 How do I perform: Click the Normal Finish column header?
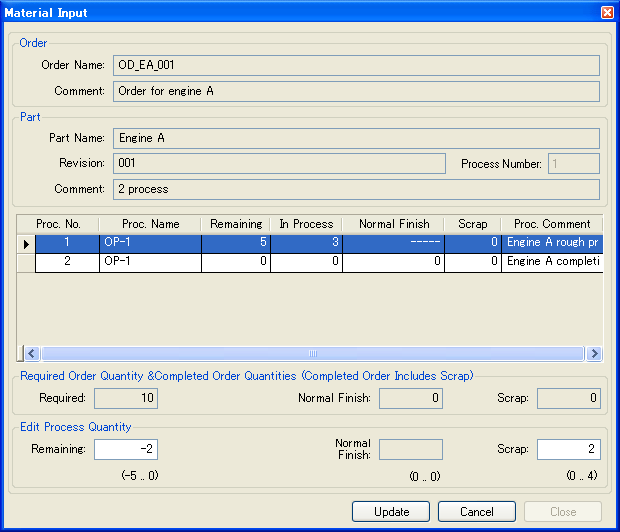coord(394,224)
